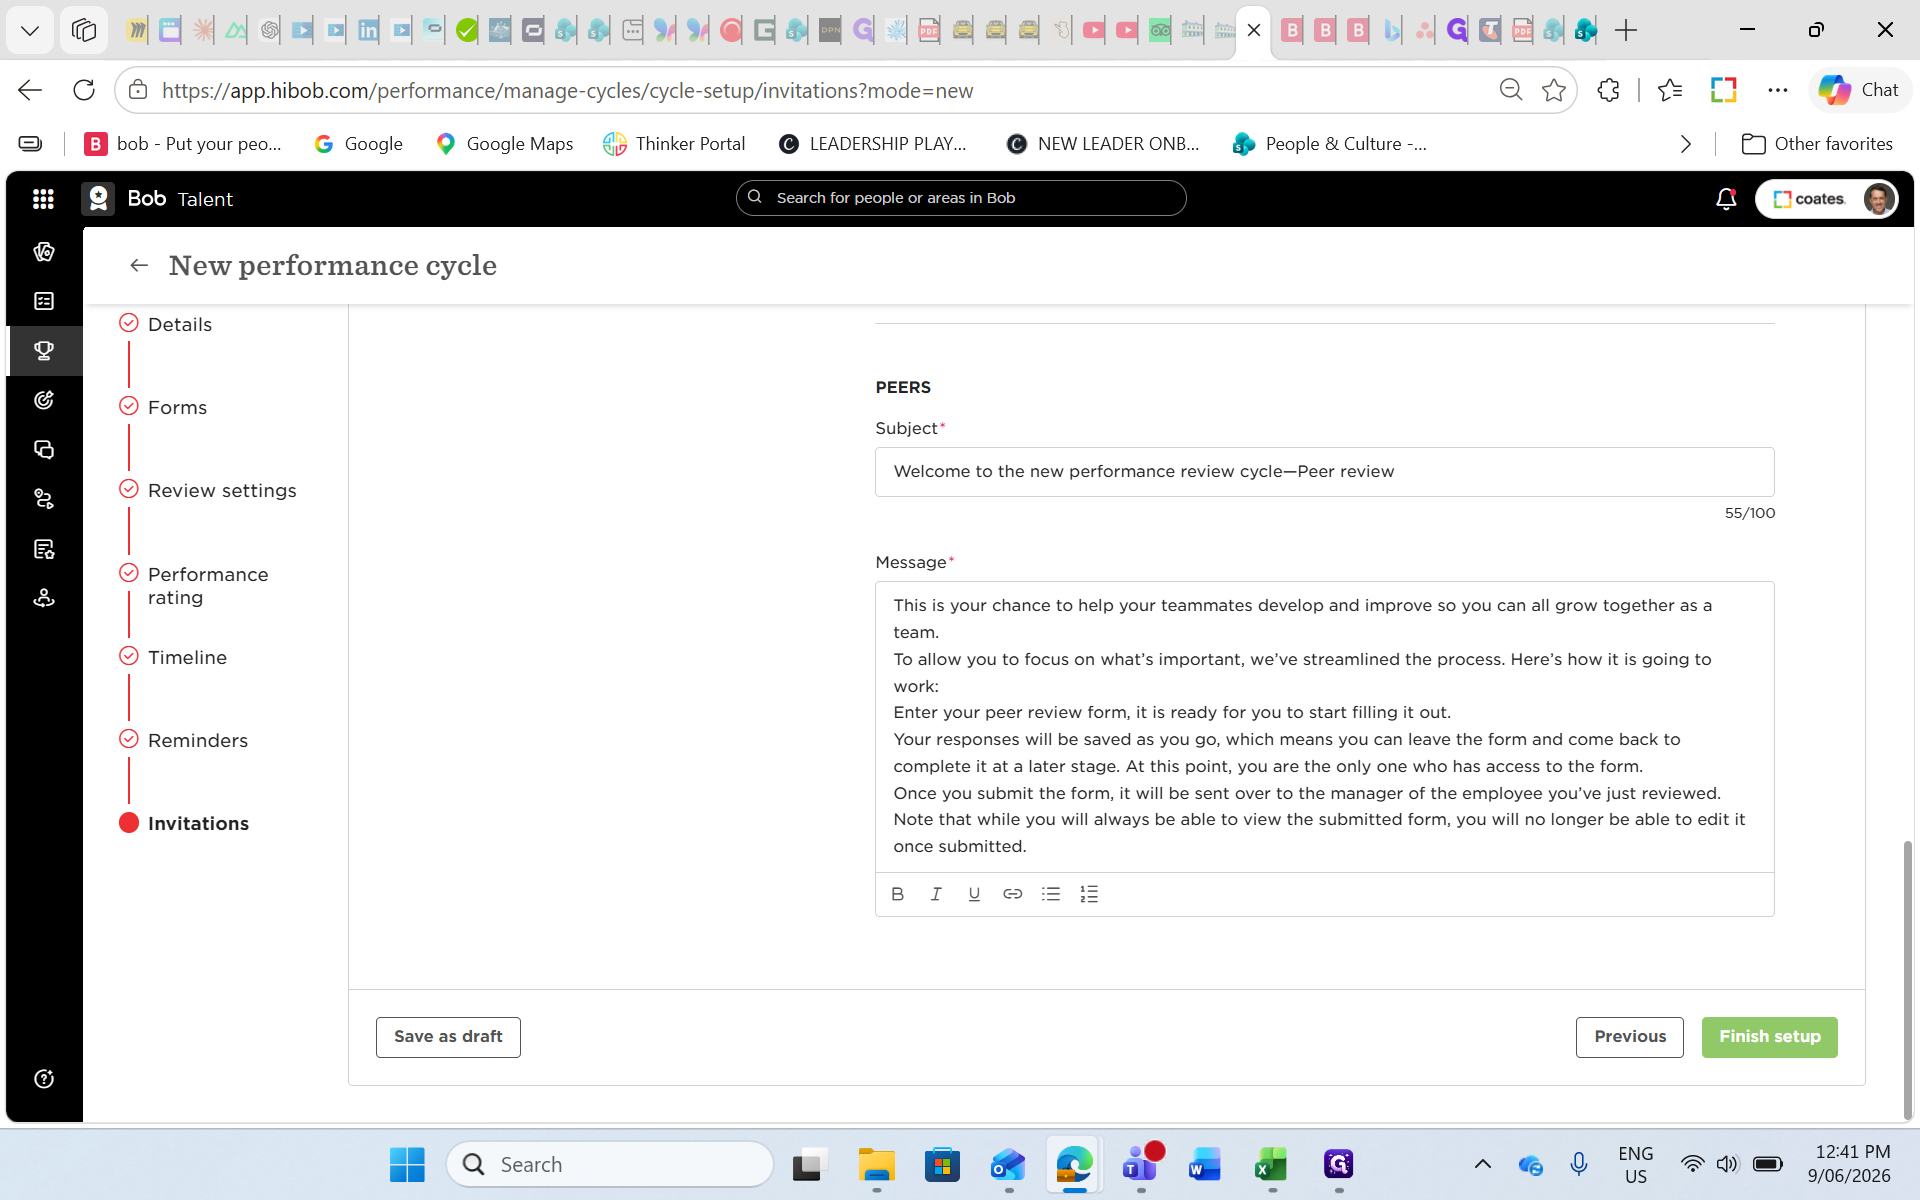The height and width of the screenshot is (1200, 1920).
Task: Open the bob bookmark in favorites bar
Action: coord(184,144)
